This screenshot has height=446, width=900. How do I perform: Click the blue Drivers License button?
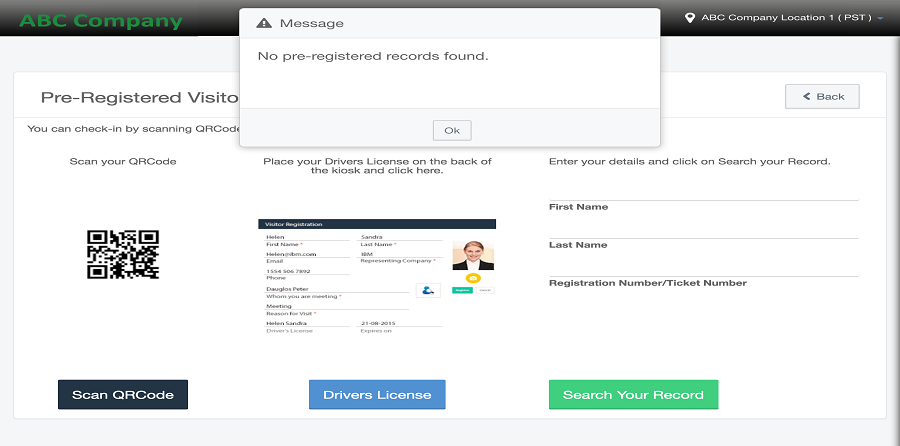tap(377, 394)
